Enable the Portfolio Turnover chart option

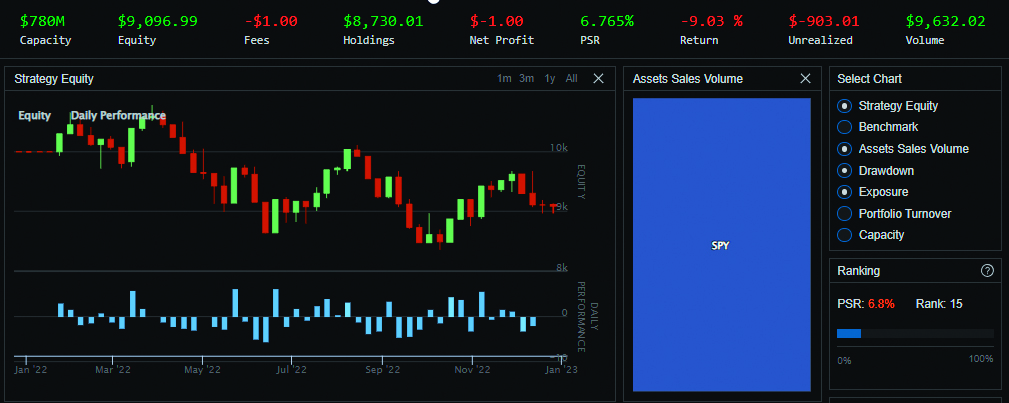point(846,214)
